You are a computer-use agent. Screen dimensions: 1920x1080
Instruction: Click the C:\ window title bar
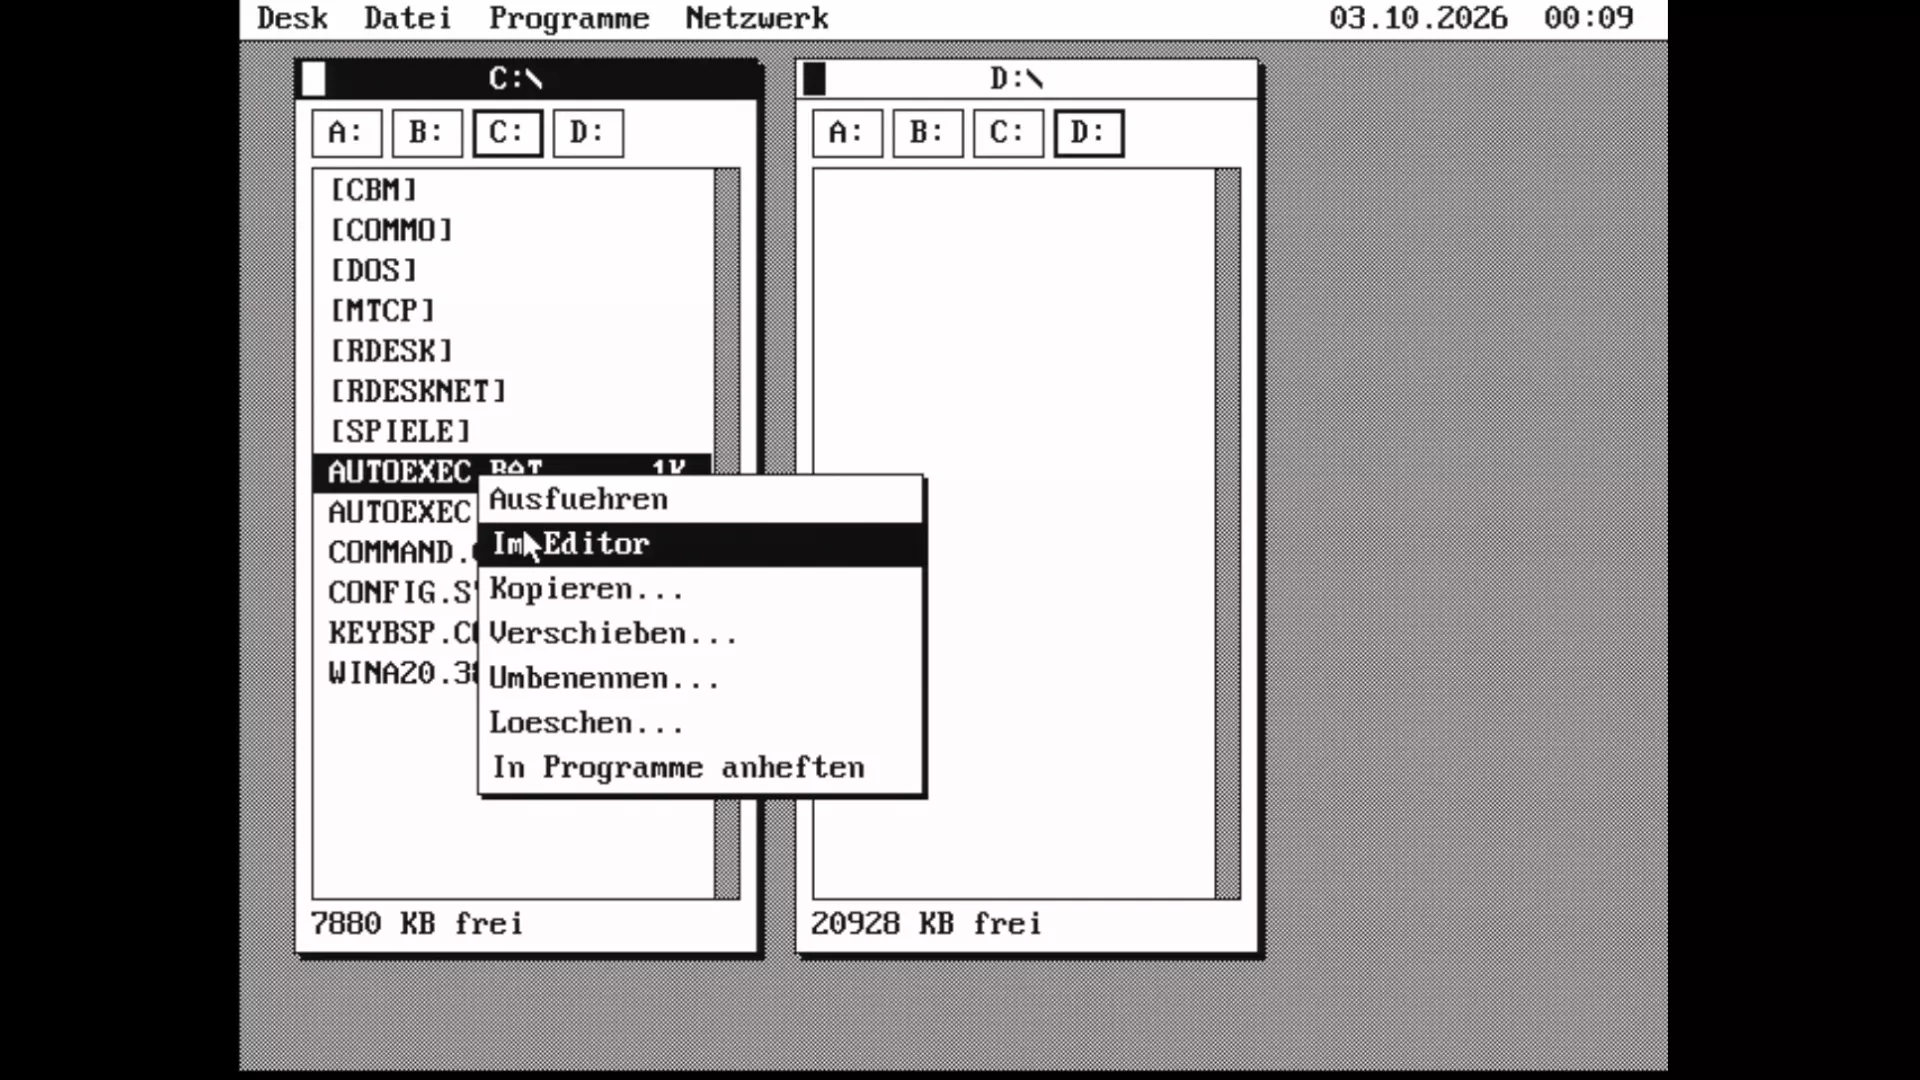[x=527, y=79]
